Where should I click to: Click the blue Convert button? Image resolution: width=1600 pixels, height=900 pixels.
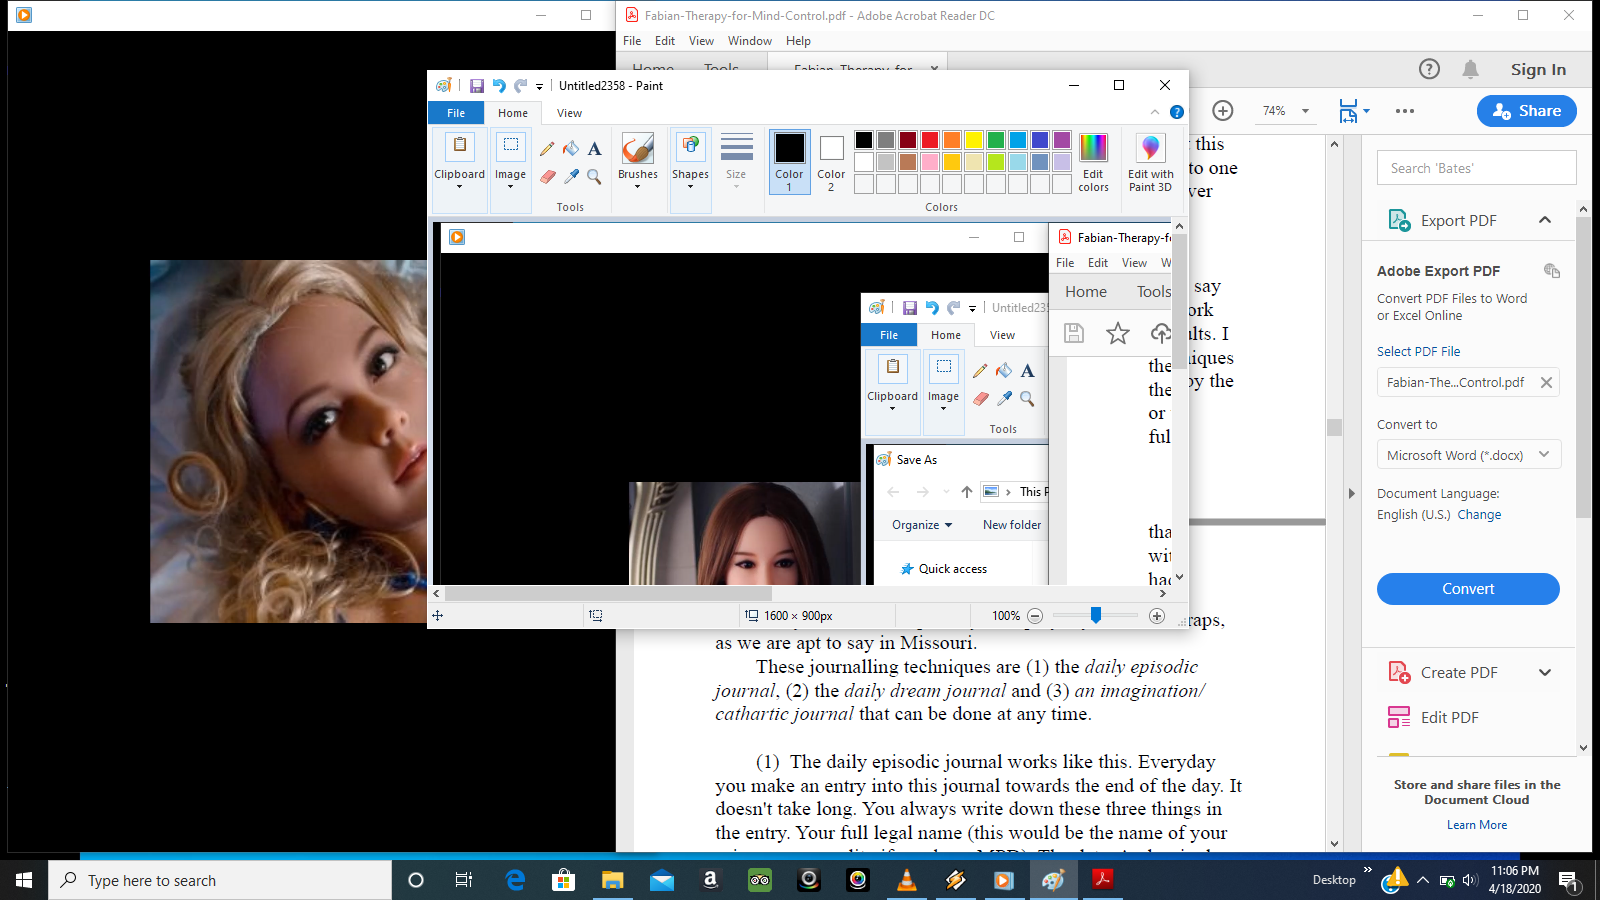coord(1468,589)
